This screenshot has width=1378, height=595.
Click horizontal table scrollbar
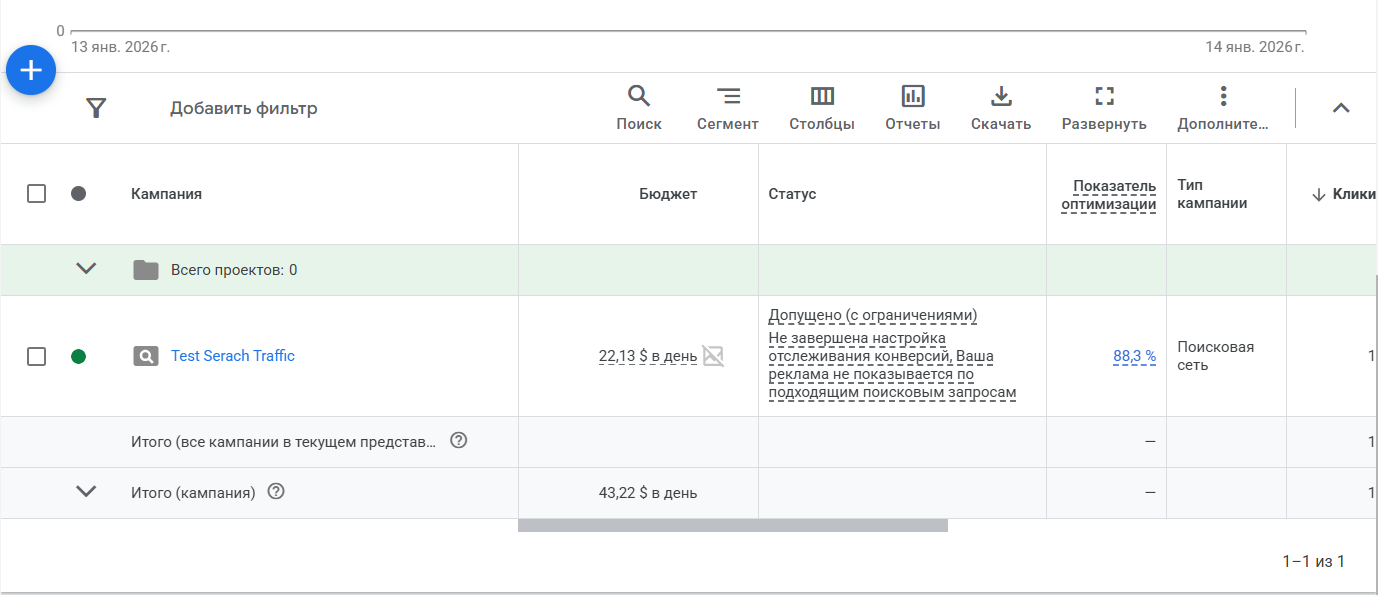click(733, 525)
